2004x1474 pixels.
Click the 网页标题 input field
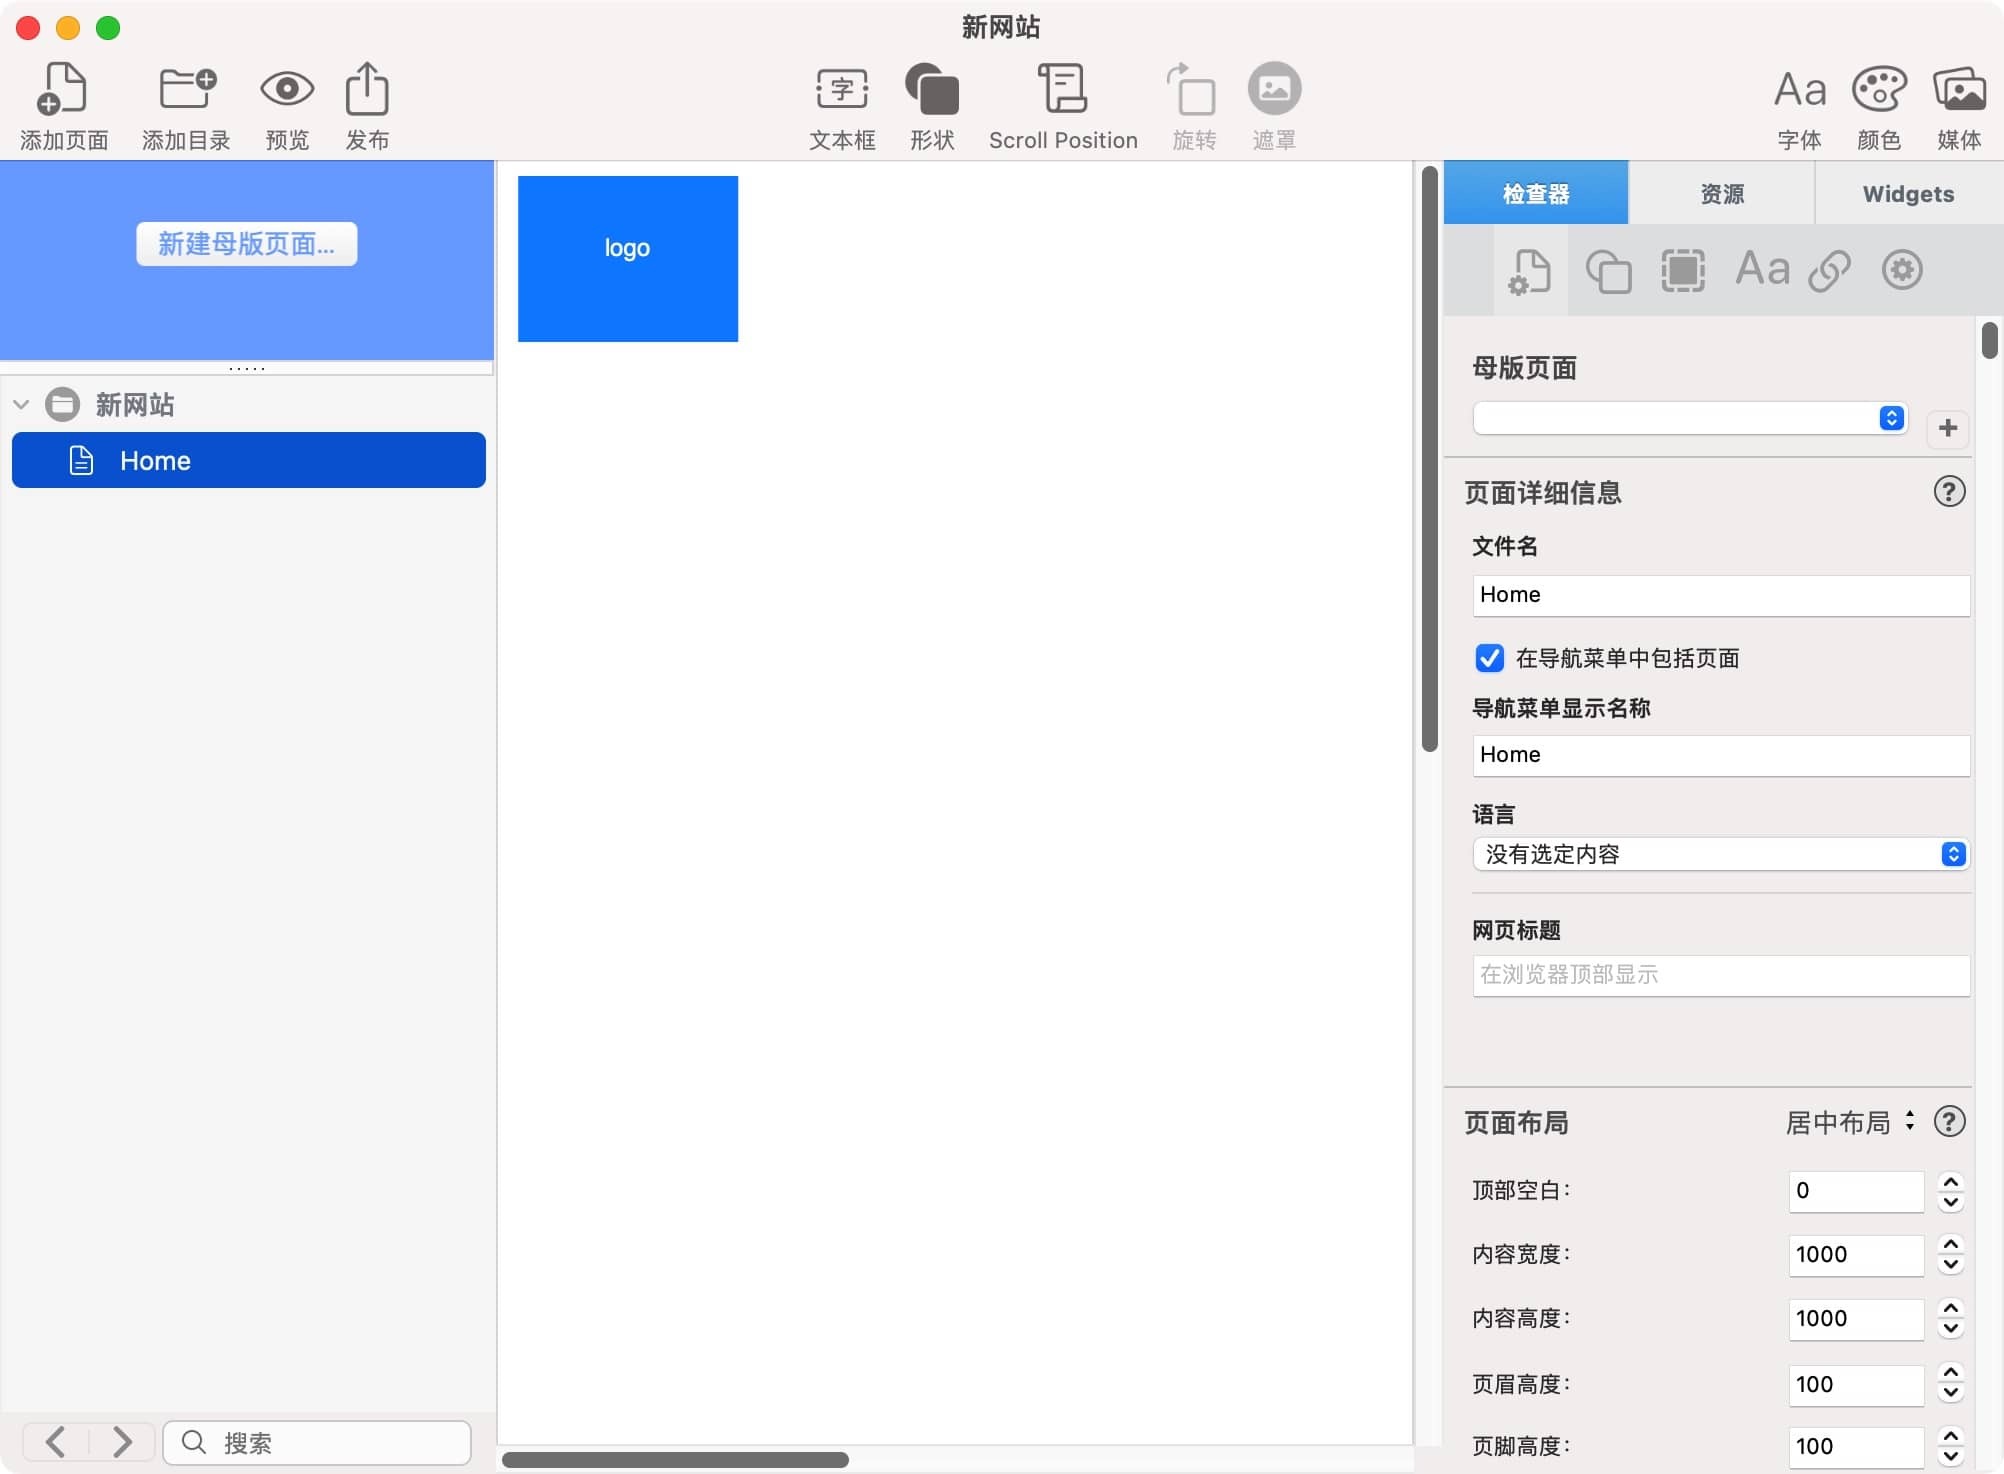point(1721,975)
